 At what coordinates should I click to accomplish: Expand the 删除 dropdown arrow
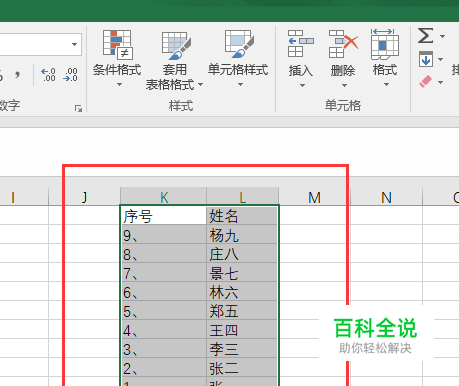pyautogui.click(x=344, y=86)
